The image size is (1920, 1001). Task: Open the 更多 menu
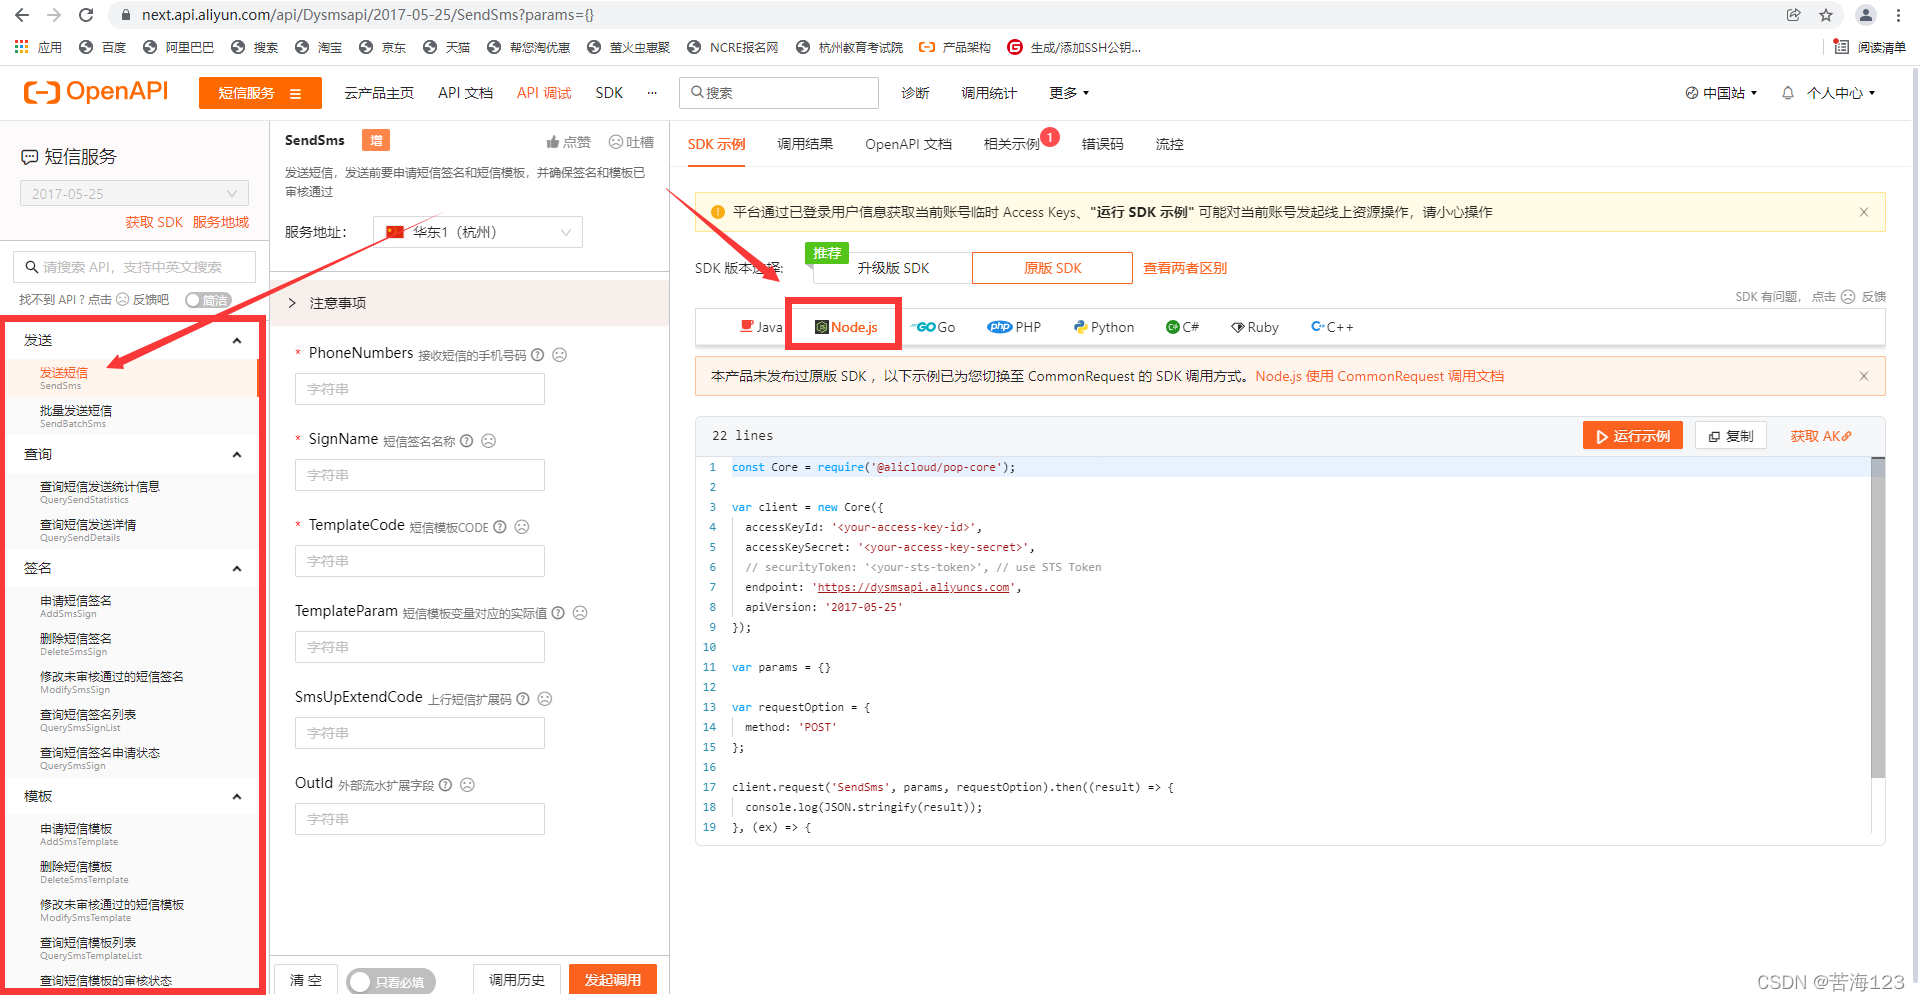tap(1069, 93)
